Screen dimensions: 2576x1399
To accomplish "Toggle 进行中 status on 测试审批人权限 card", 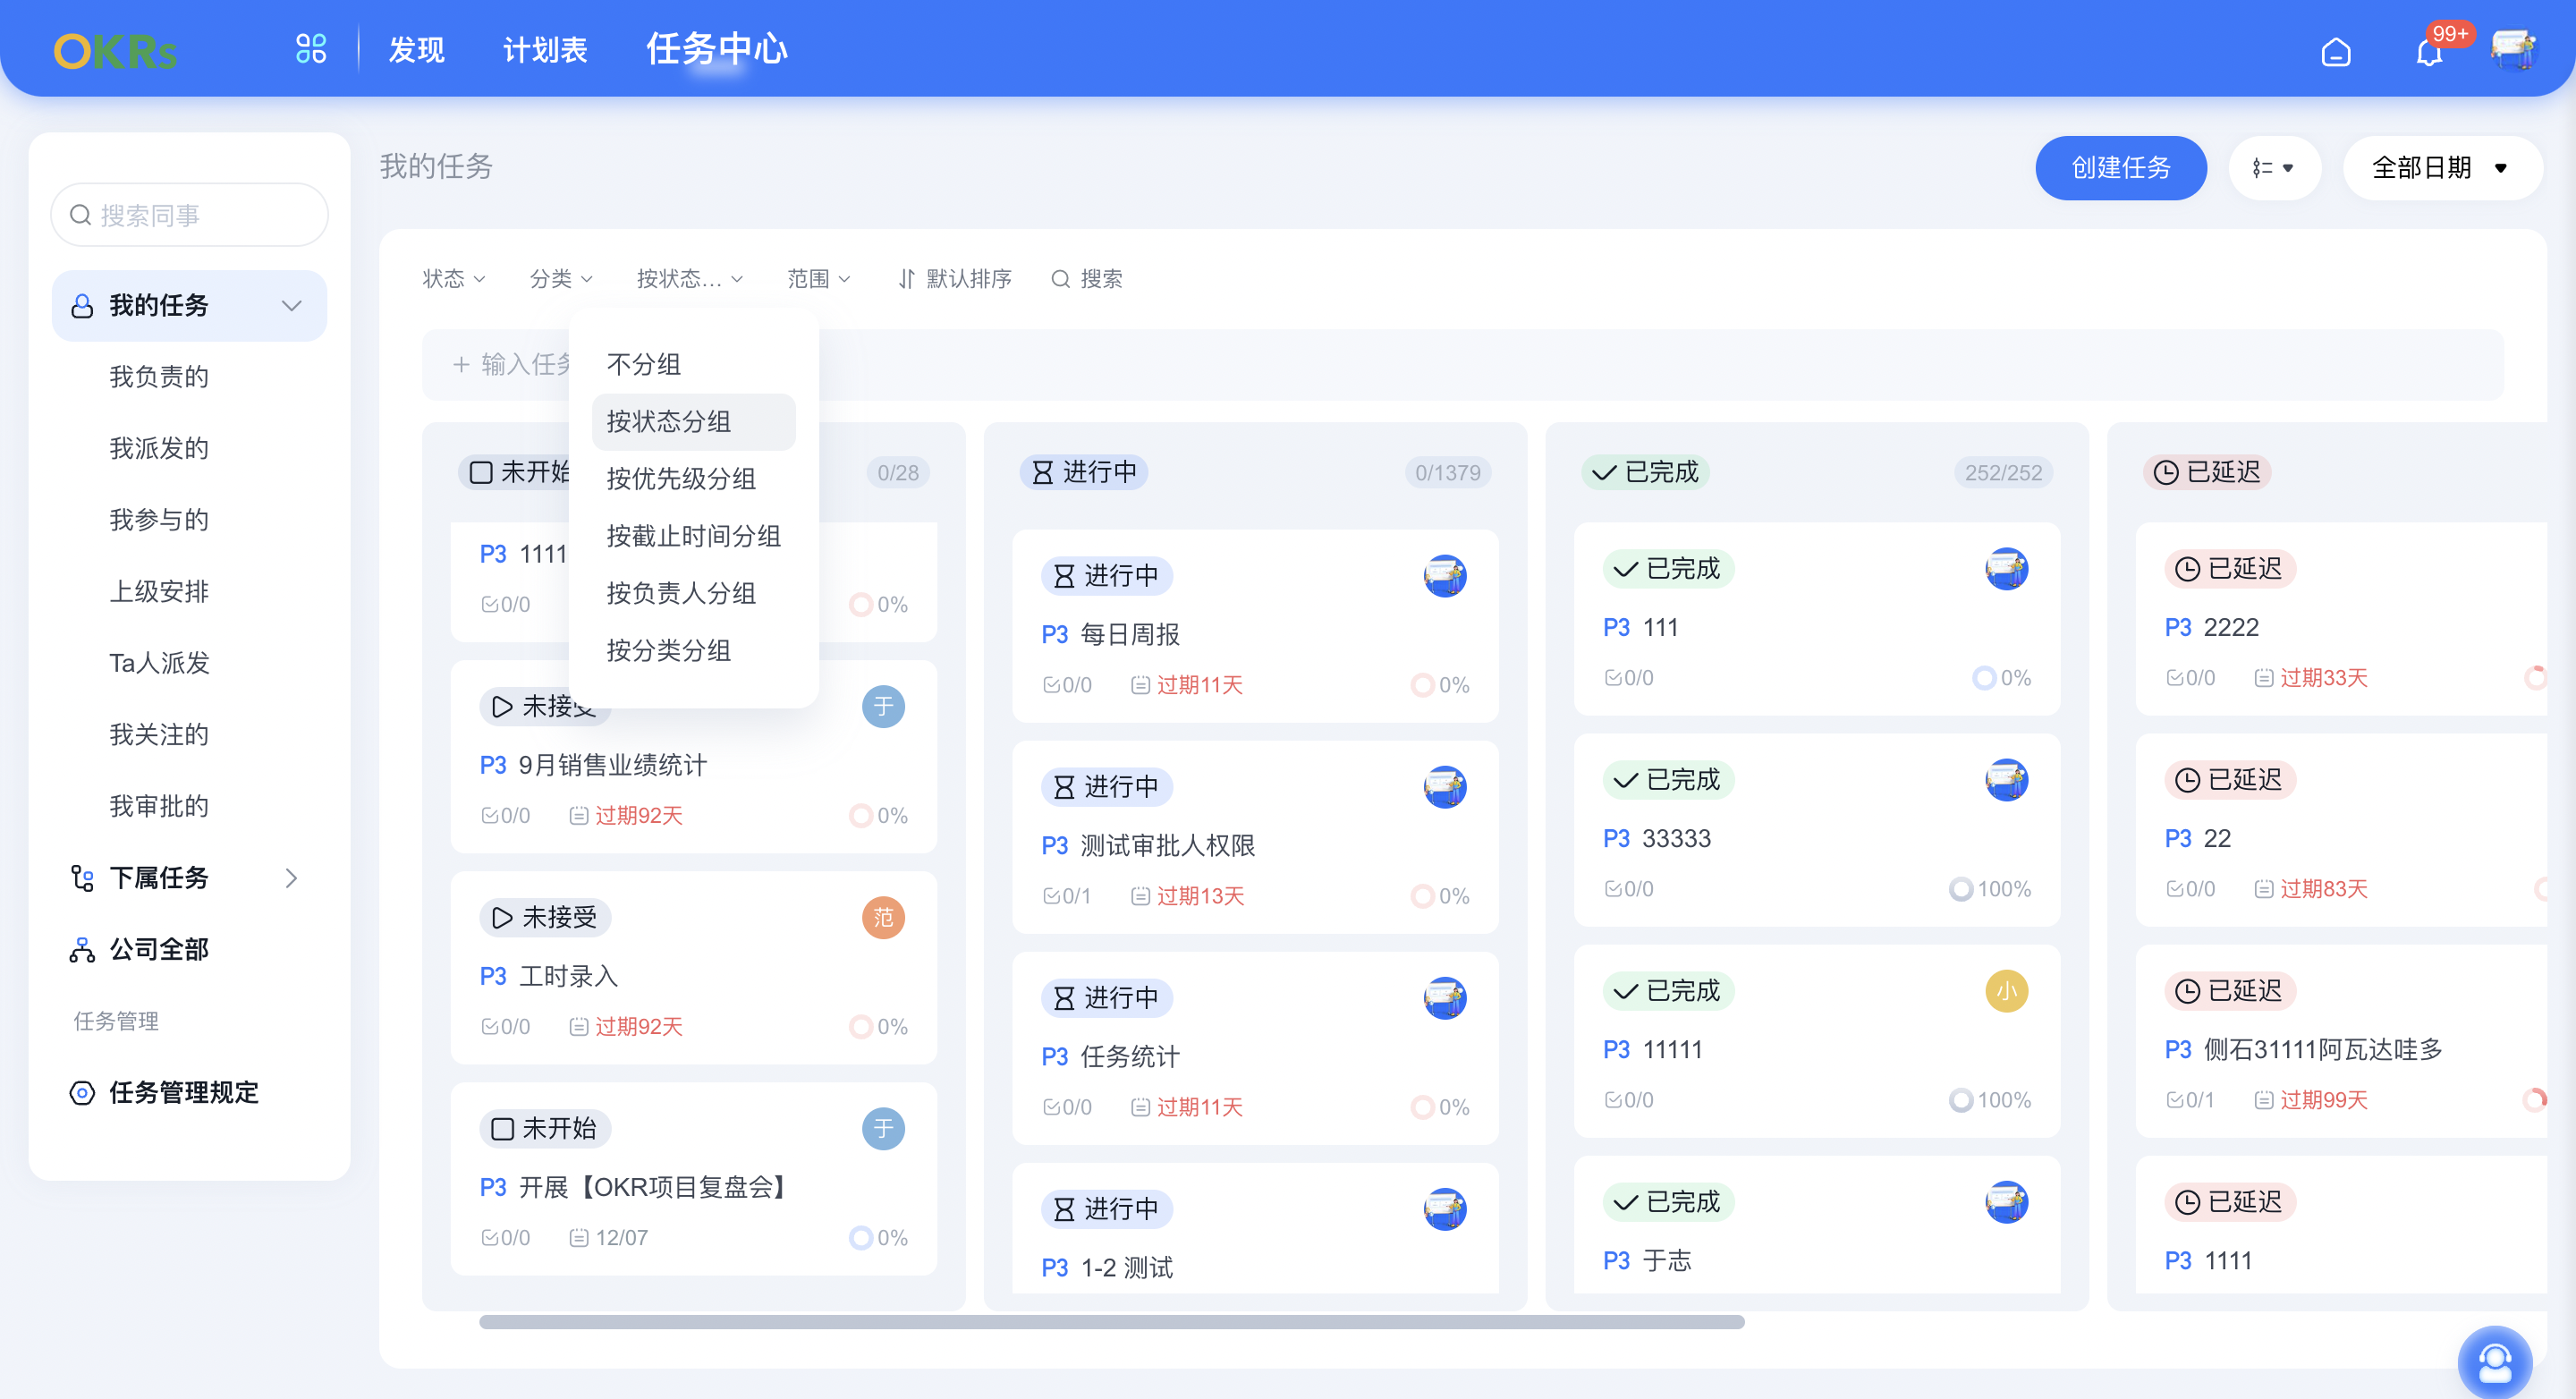I will [1107, 787].
